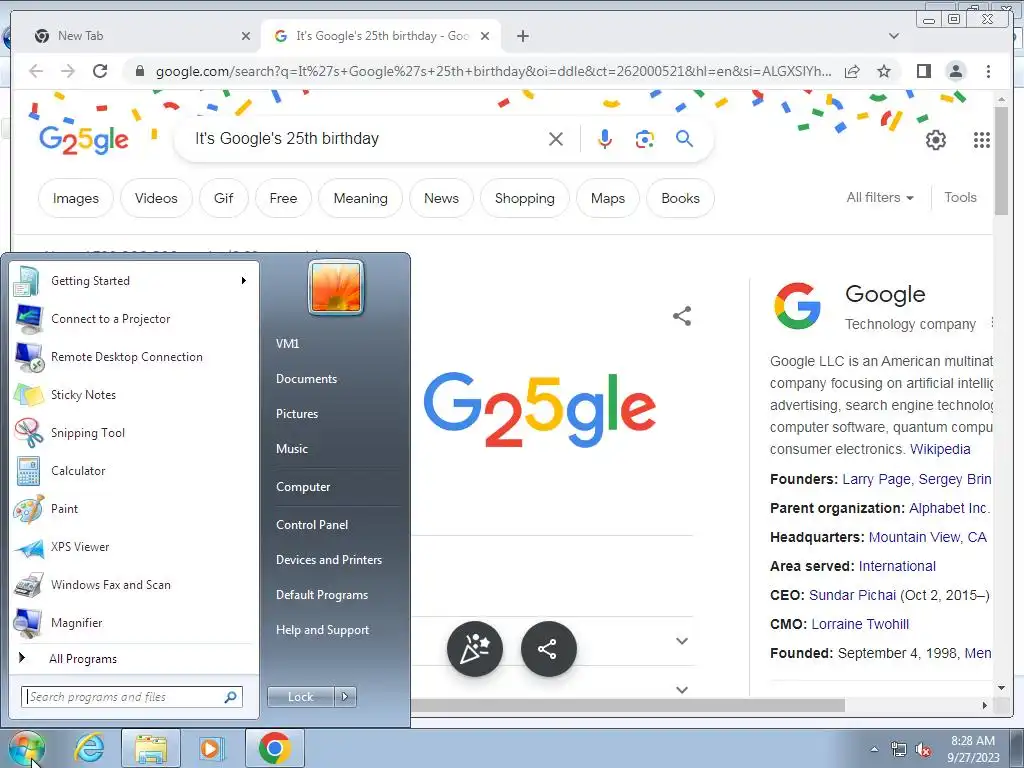
Task: Switch to the New Tab tab
Action: (142, 36)
